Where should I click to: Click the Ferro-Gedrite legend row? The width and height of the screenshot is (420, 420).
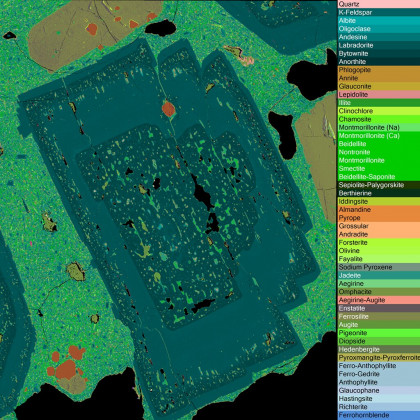[x=379, y=374]
